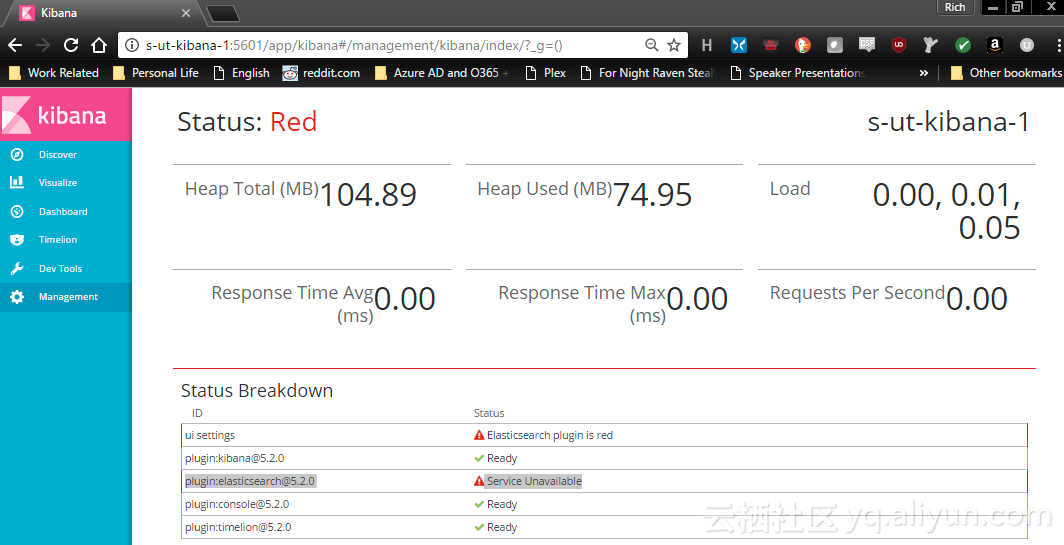Open the Chrome three-dot menu
The height and width of the screenshot is (545, 1064).
(x=1059, y=45)
